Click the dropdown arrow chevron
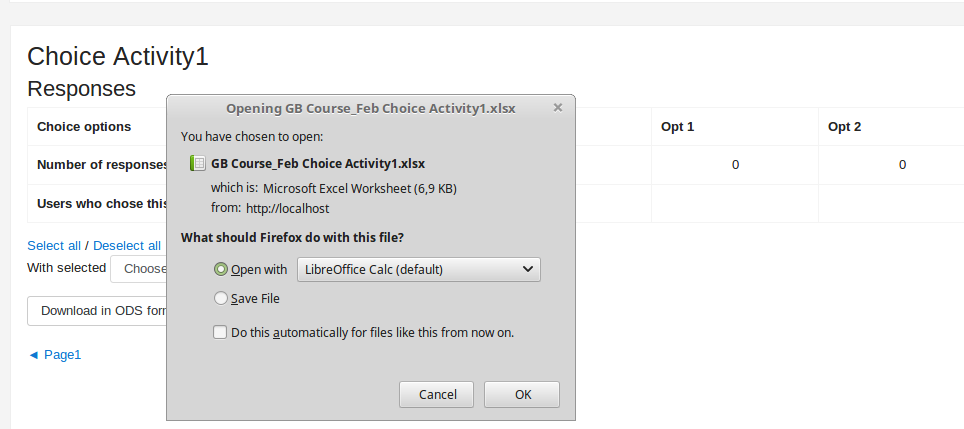Viewport: 964px width, 429px height. pyautogui.click(x=527, y=269)
